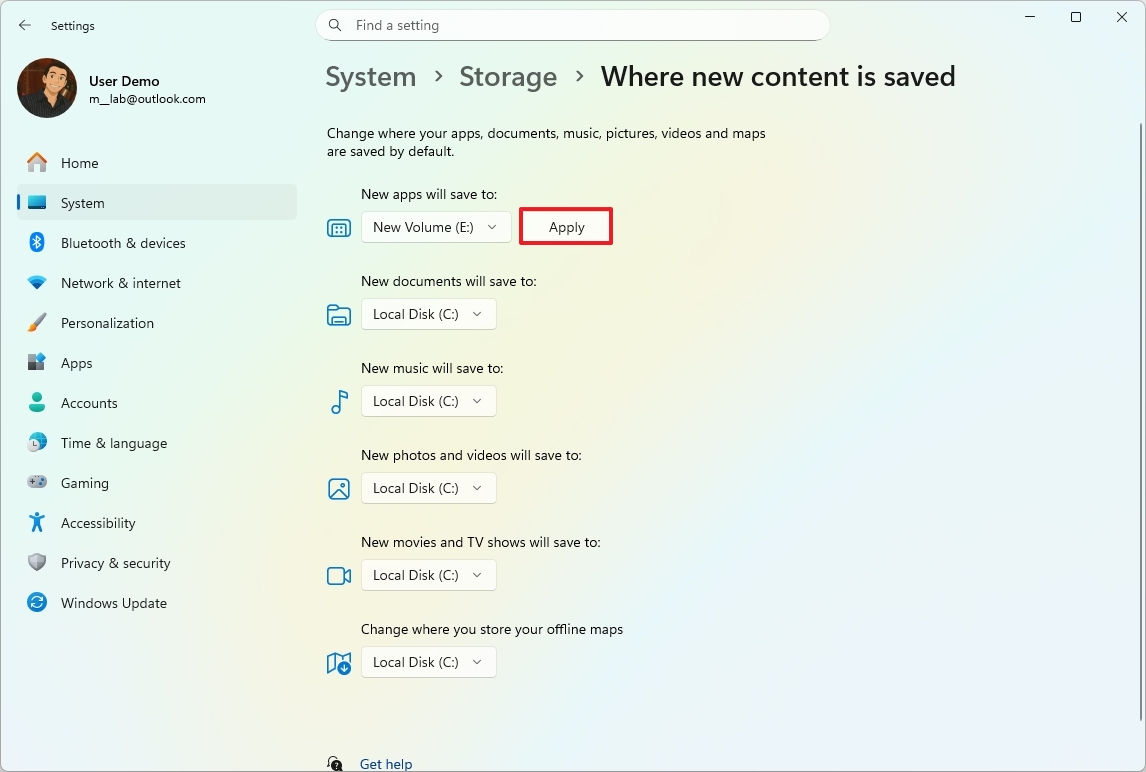Select the Accessibility category
The image size is (1146, 772).
click(97, 523)
